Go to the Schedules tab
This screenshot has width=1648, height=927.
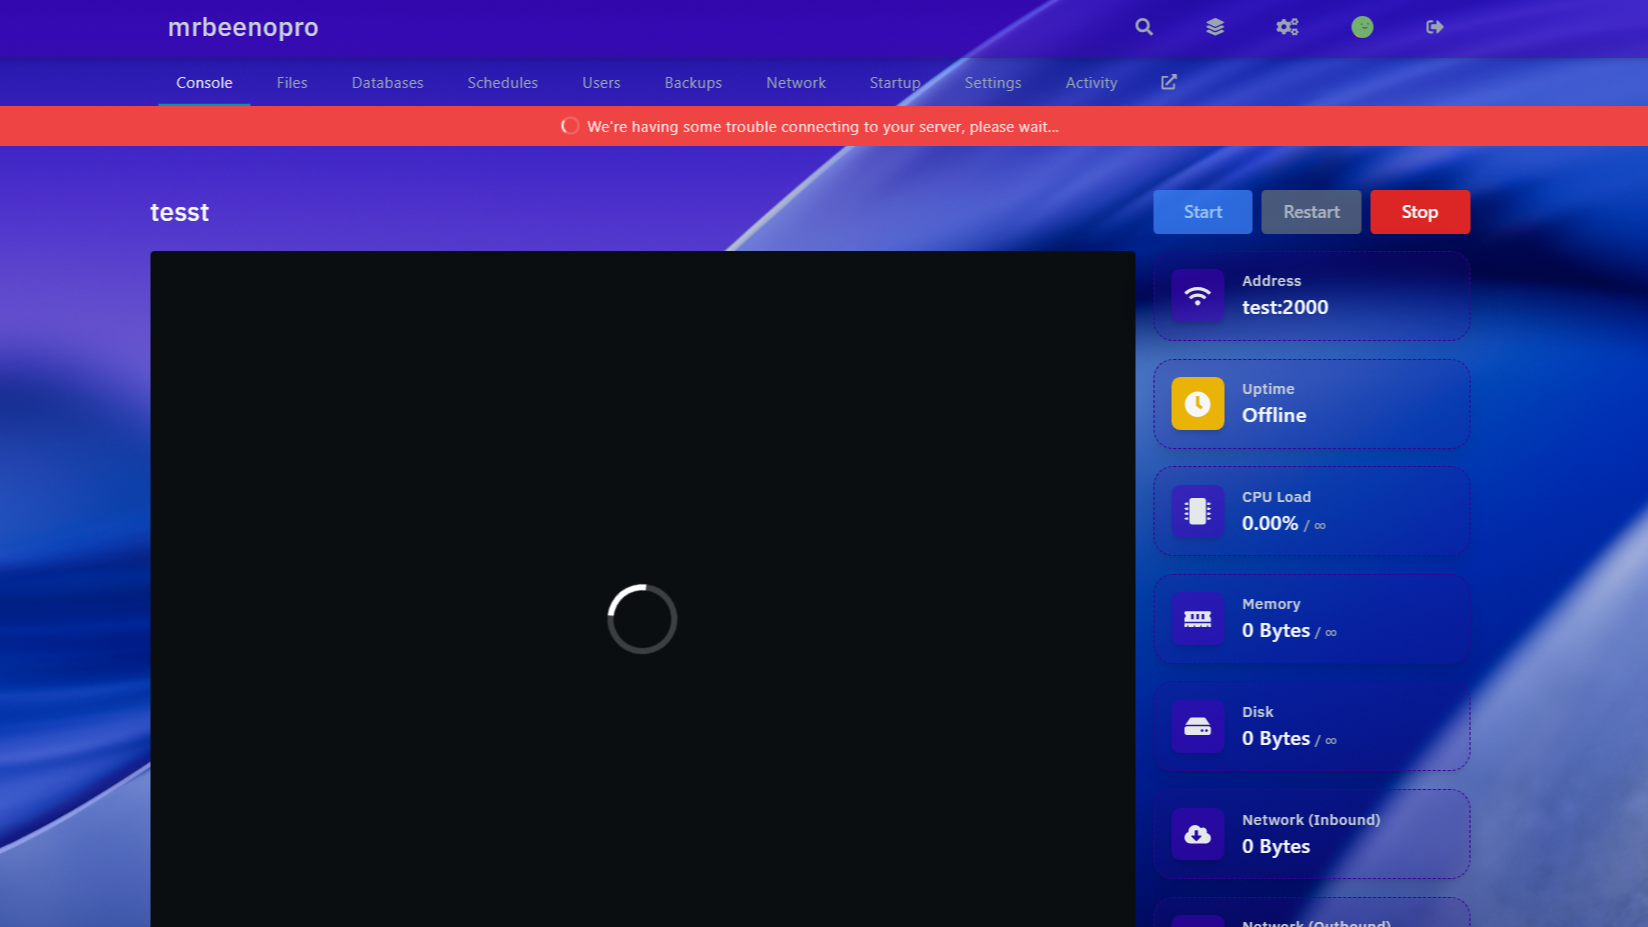click(502, 83)
